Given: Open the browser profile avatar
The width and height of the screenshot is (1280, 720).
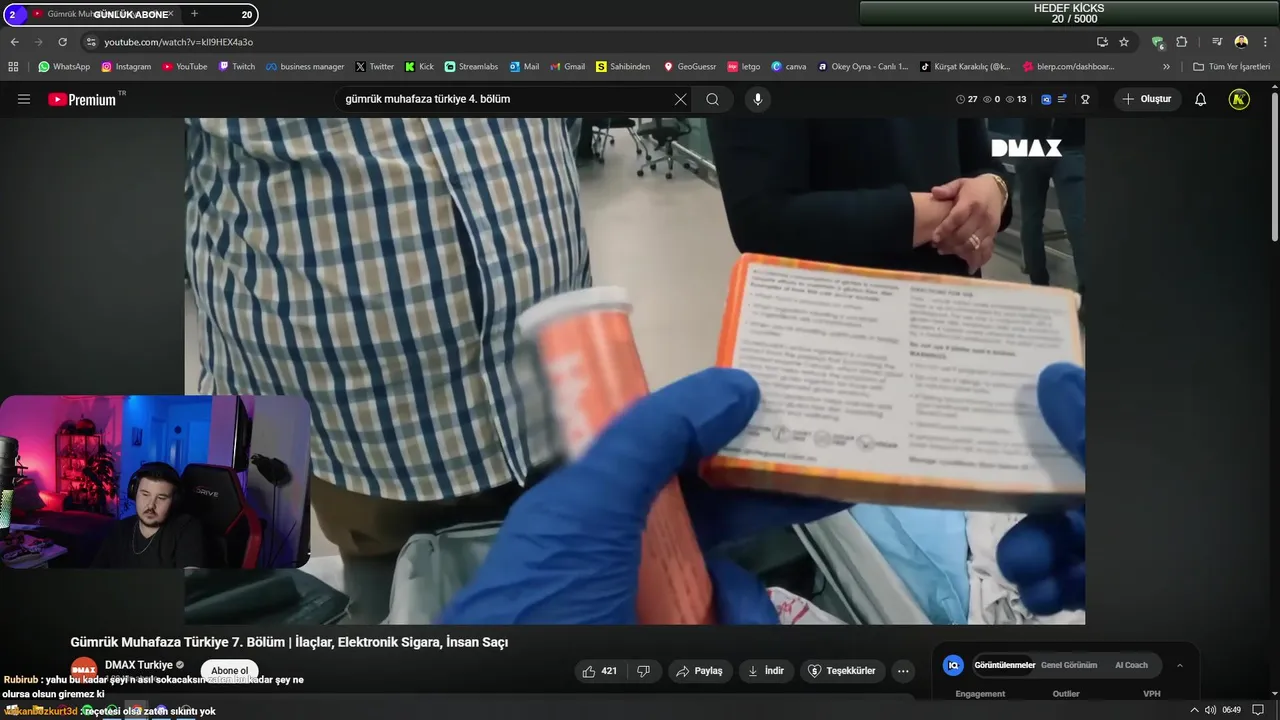Looking at the screenshot, I should tap(1241, 42).
